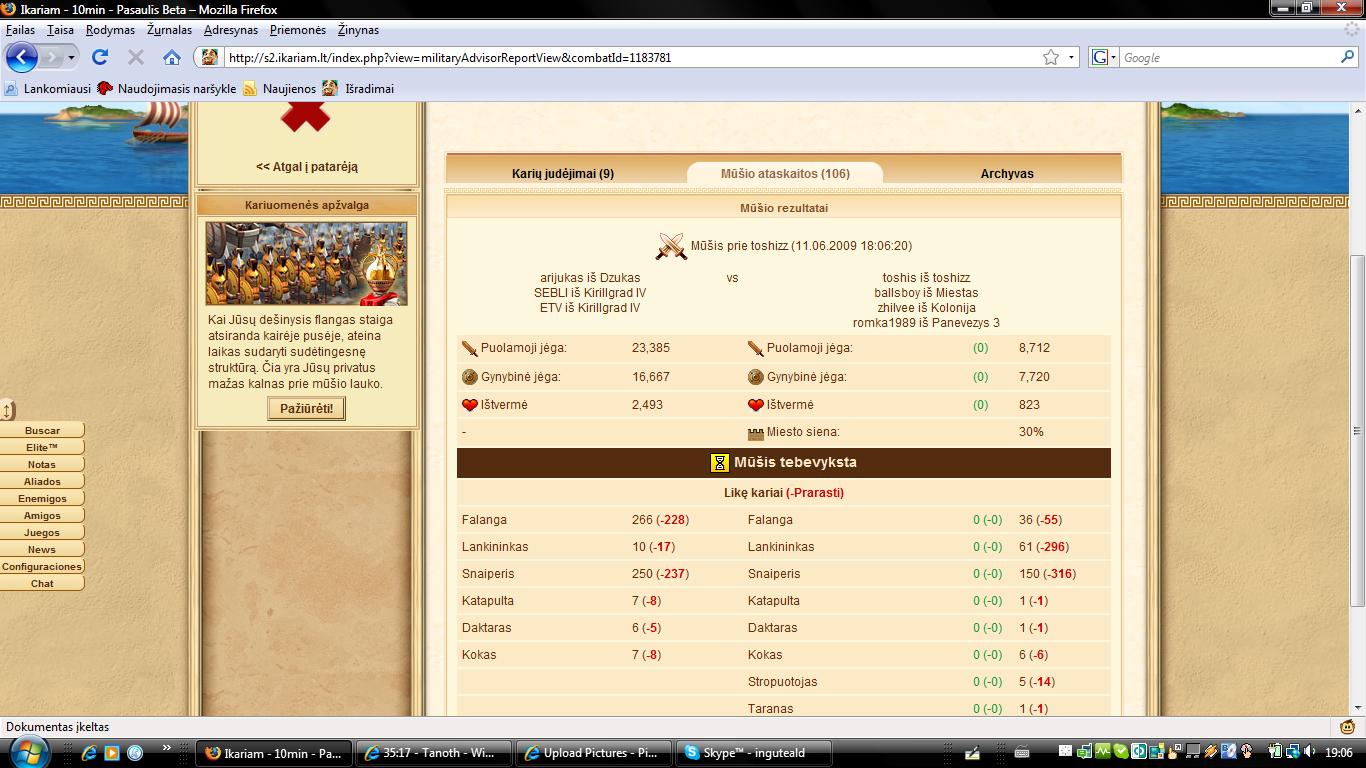The width and height of the screenshot is (1366, 768).
Task: Open the Išradimai bookmark
Action: 358,88
